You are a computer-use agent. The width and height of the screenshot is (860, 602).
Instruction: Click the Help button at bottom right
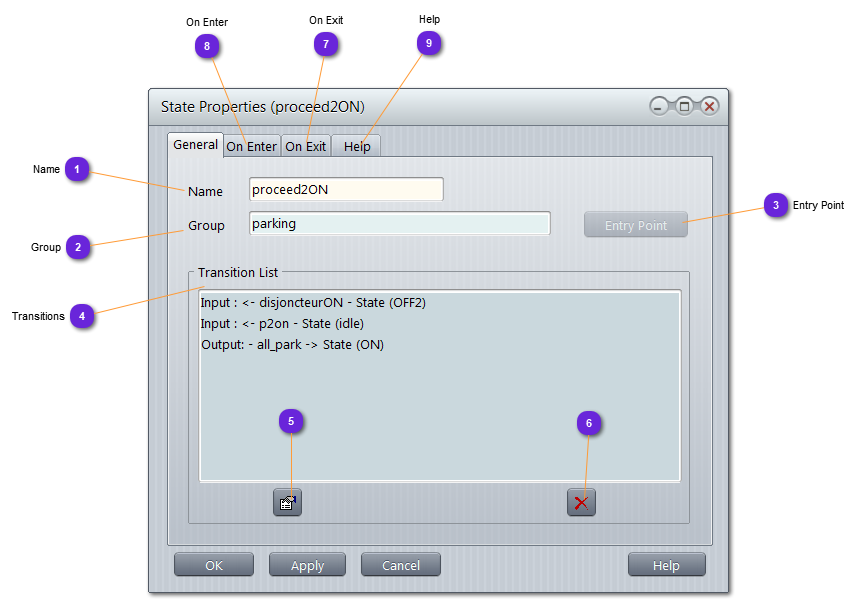(666, 565)
